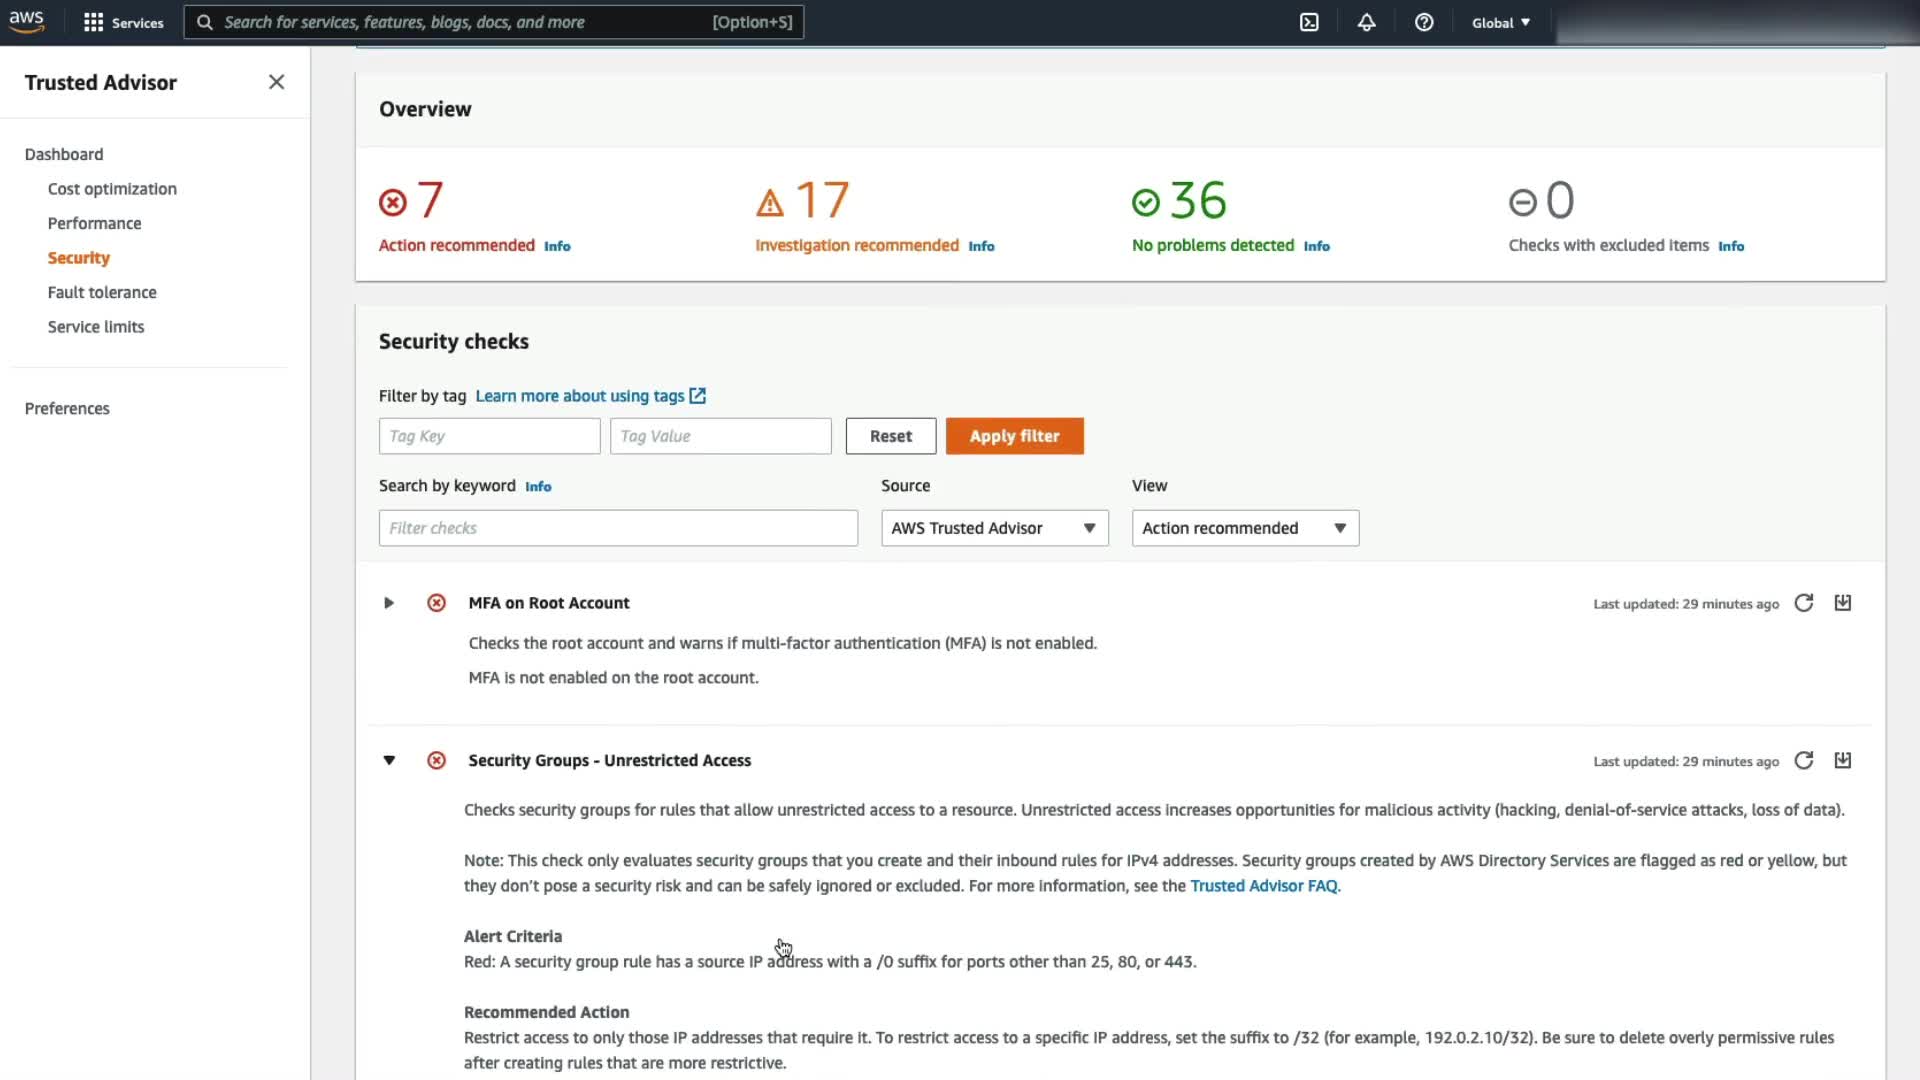The height and width of the screenshot is (1080, 1920).
Task: Expand the MFA on Root Account check
Action: tap(389, 603)
